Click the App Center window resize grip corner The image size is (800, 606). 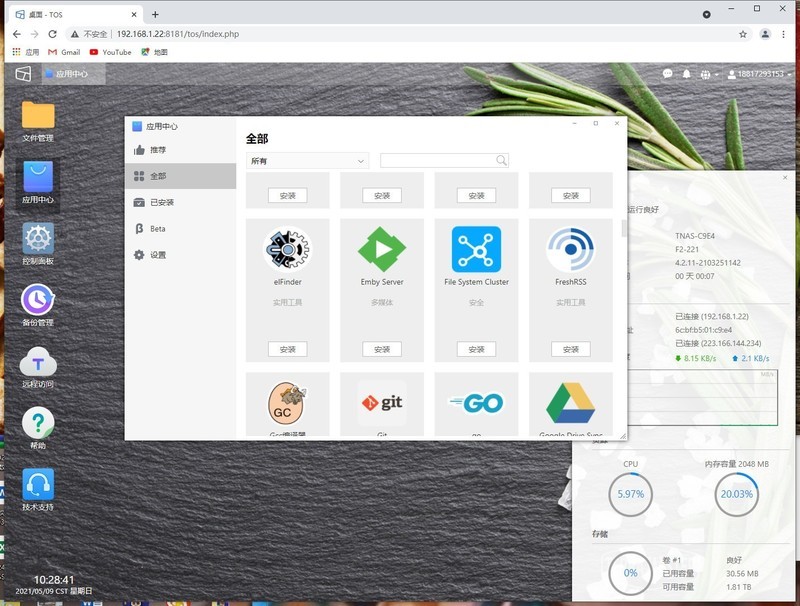(x=622, y=436)
